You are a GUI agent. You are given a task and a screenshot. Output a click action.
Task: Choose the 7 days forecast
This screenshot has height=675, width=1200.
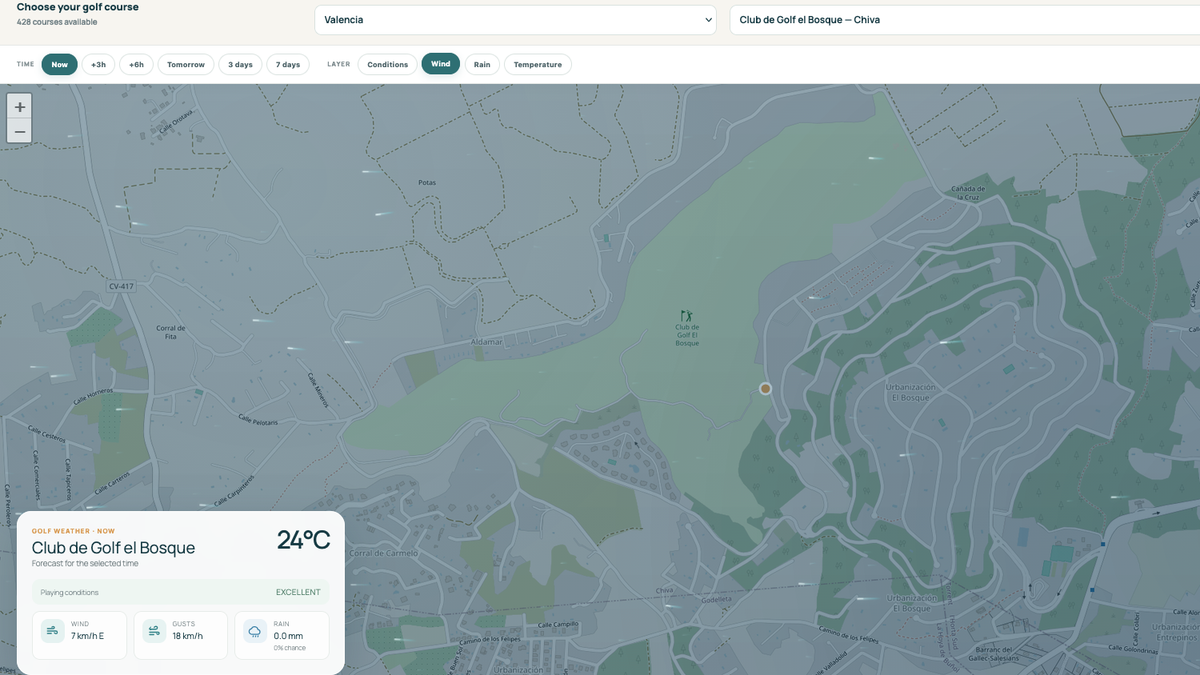(x=288, y=65)
